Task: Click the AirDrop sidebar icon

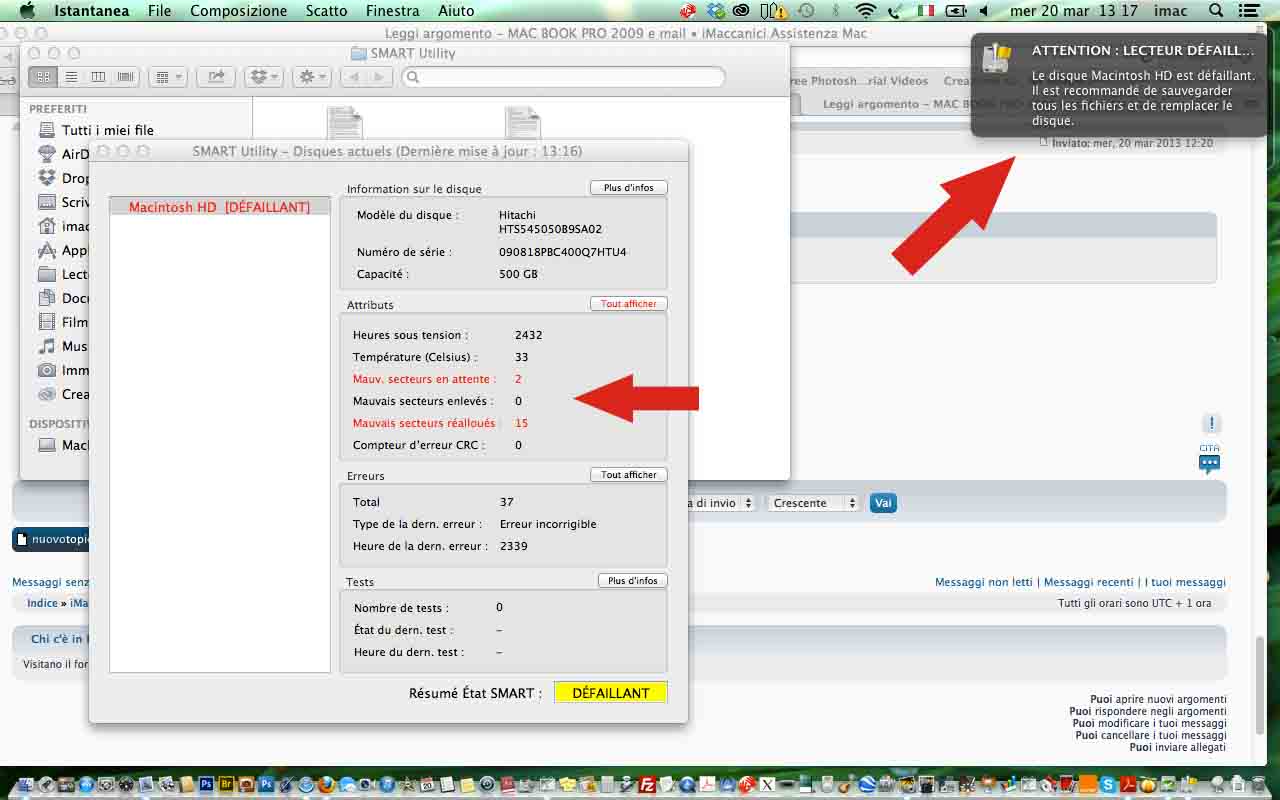Action: (x=47, y=154)
